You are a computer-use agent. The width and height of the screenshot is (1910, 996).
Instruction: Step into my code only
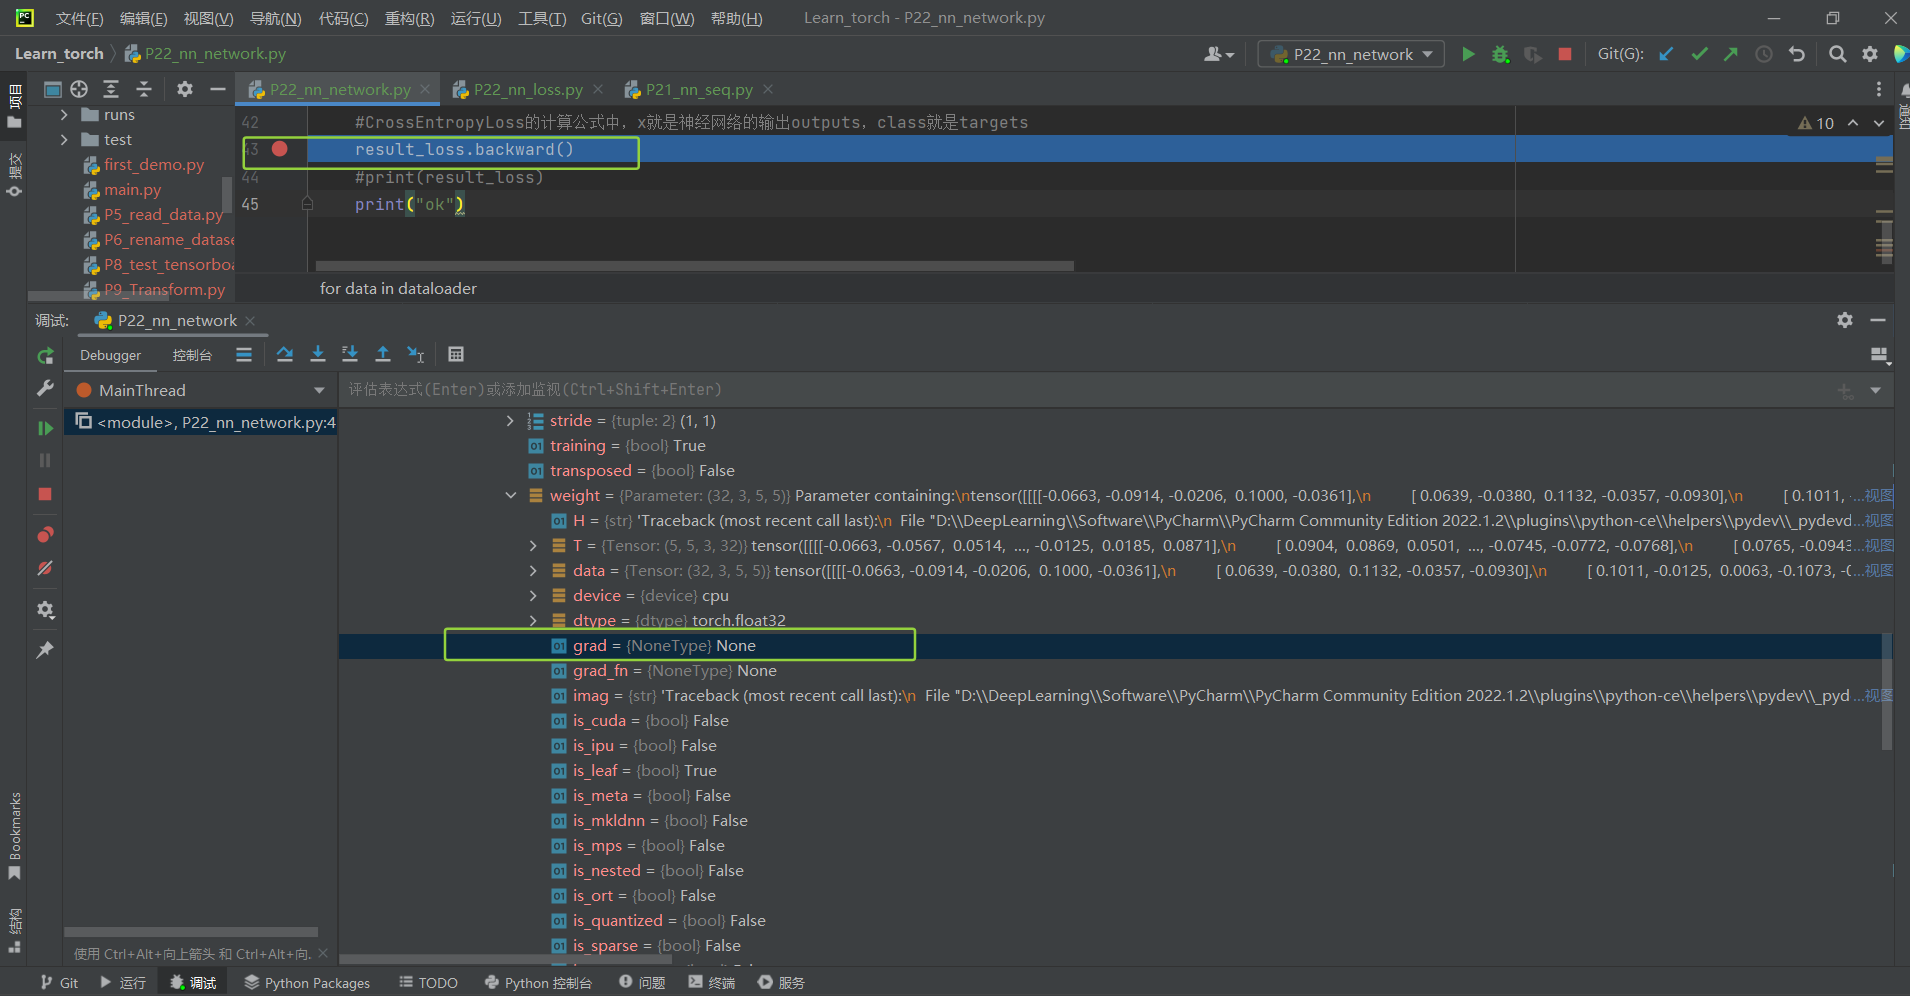click(350, 354)
